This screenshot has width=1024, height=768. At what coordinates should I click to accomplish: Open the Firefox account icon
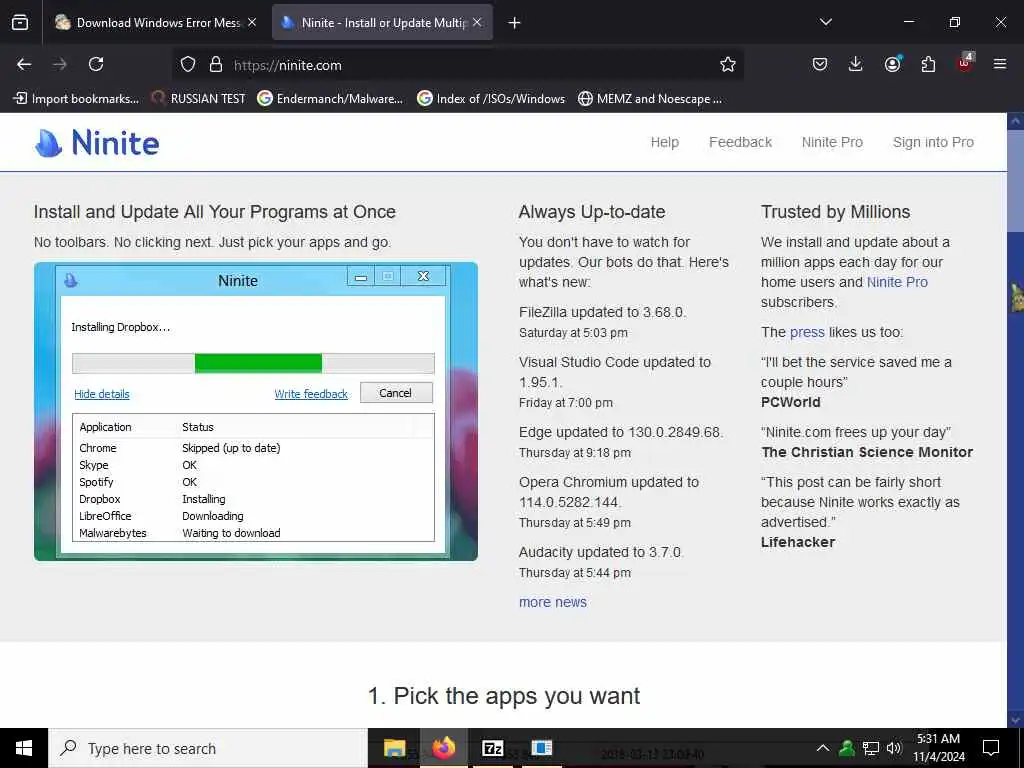click(x=892, y=63)
